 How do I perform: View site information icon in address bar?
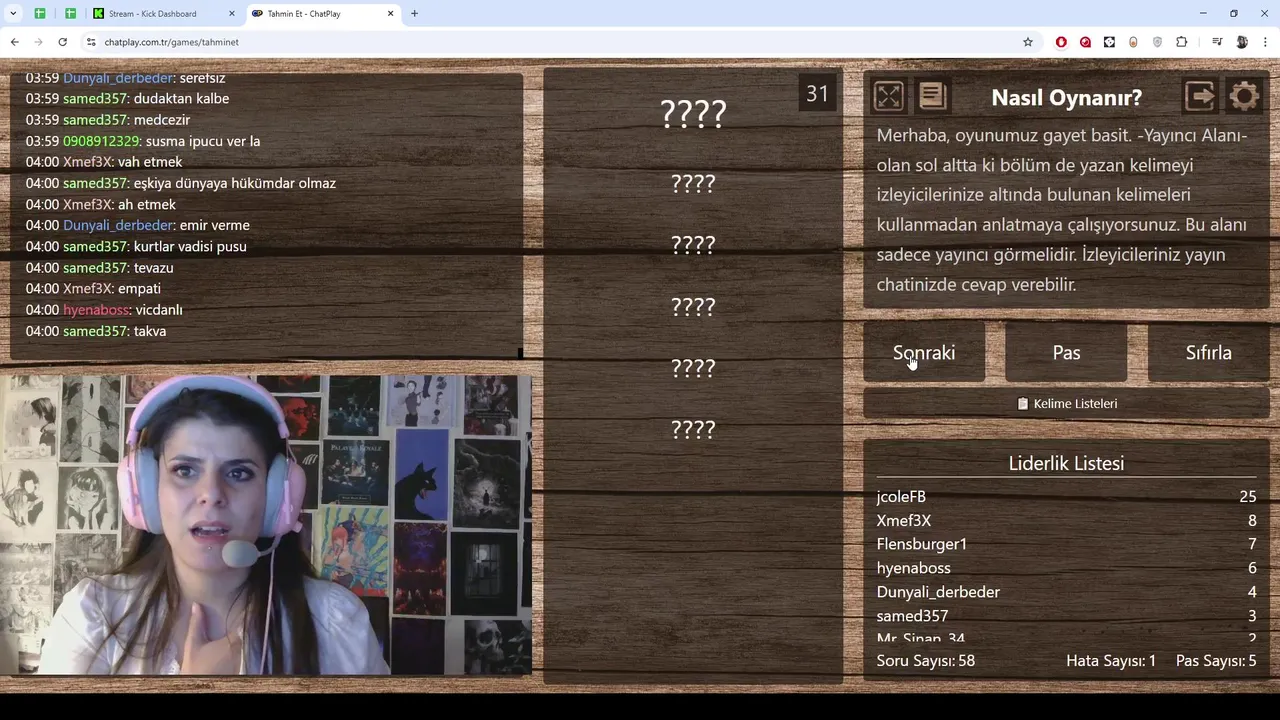point(91,42)
